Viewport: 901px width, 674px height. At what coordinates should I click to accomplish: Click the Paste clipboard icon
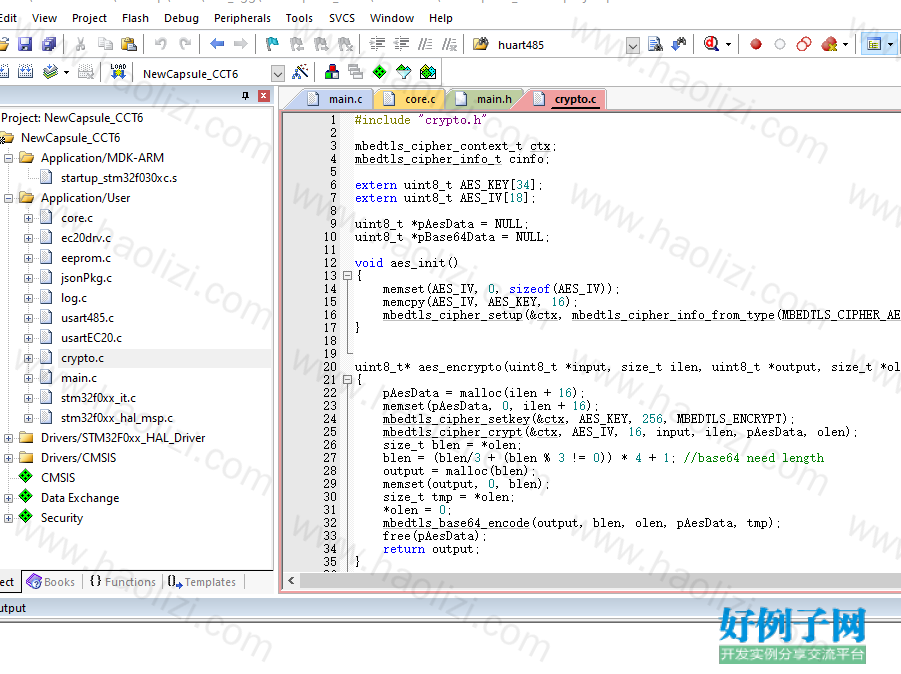click(129, 44)
